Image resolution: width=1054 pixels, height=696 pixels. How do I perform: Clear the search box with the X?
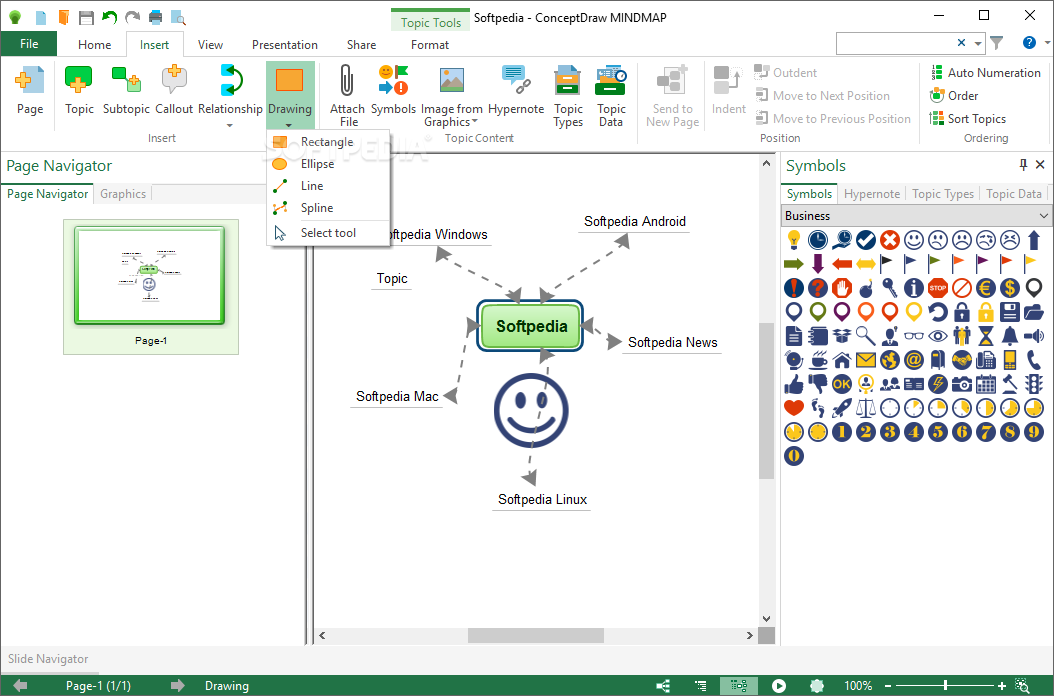click(961, 42)
